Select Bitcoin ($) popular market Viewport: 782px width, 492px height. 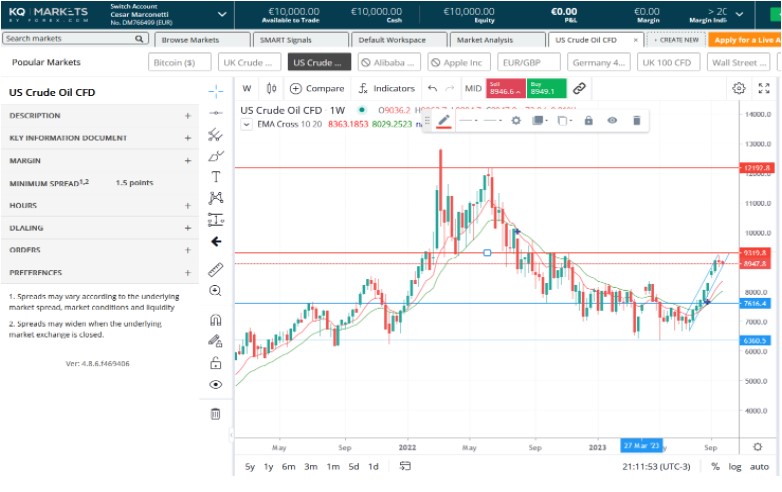(x=180, y=62)
